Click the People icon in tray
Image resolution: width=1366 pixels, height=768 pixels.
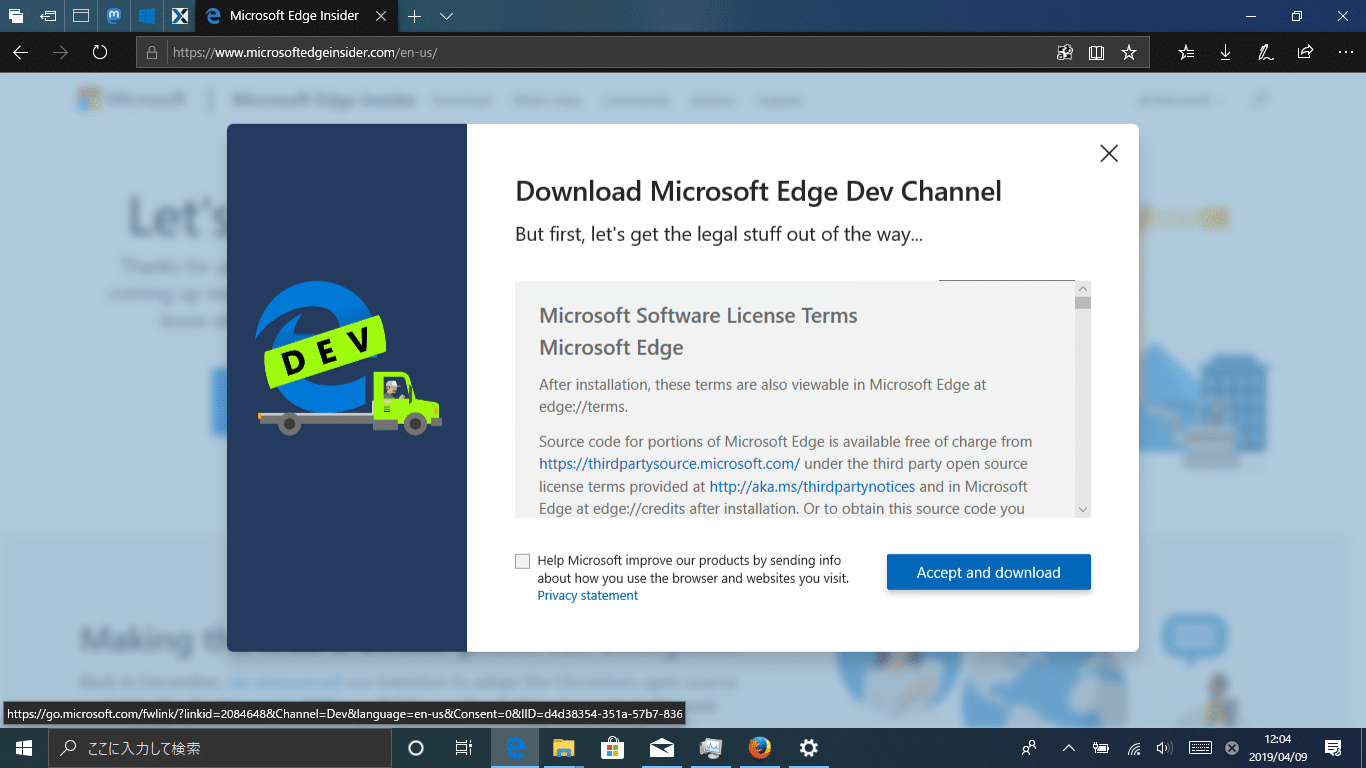(1029, 748)
